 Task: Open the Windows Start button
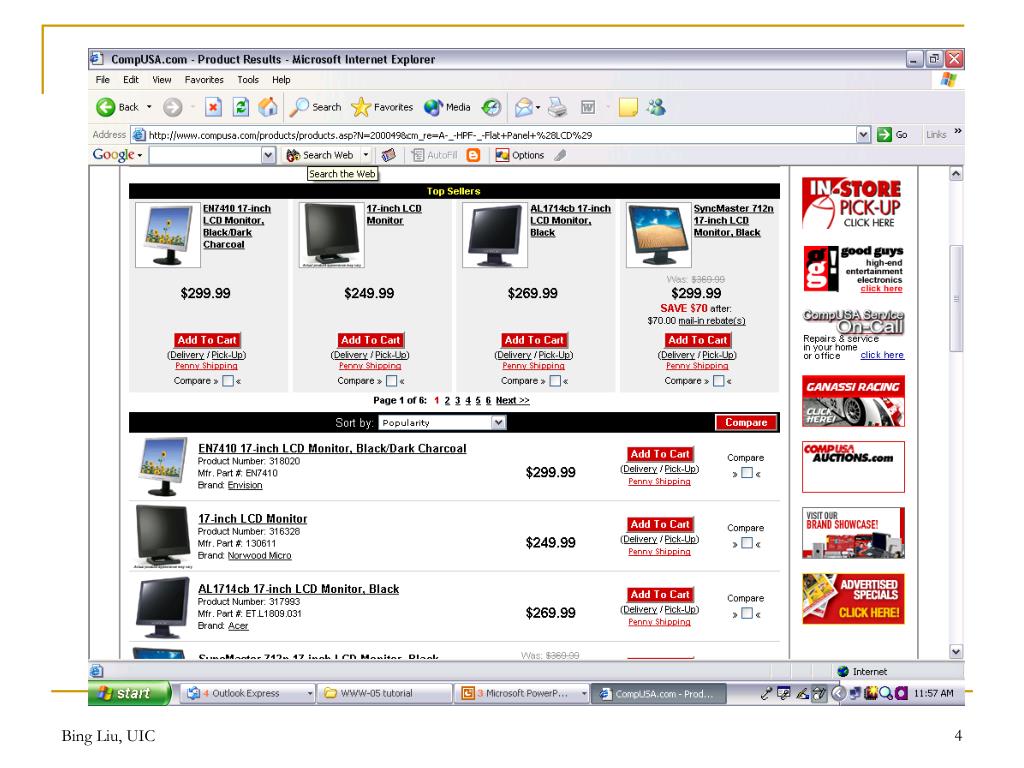[x=129, y=693]
